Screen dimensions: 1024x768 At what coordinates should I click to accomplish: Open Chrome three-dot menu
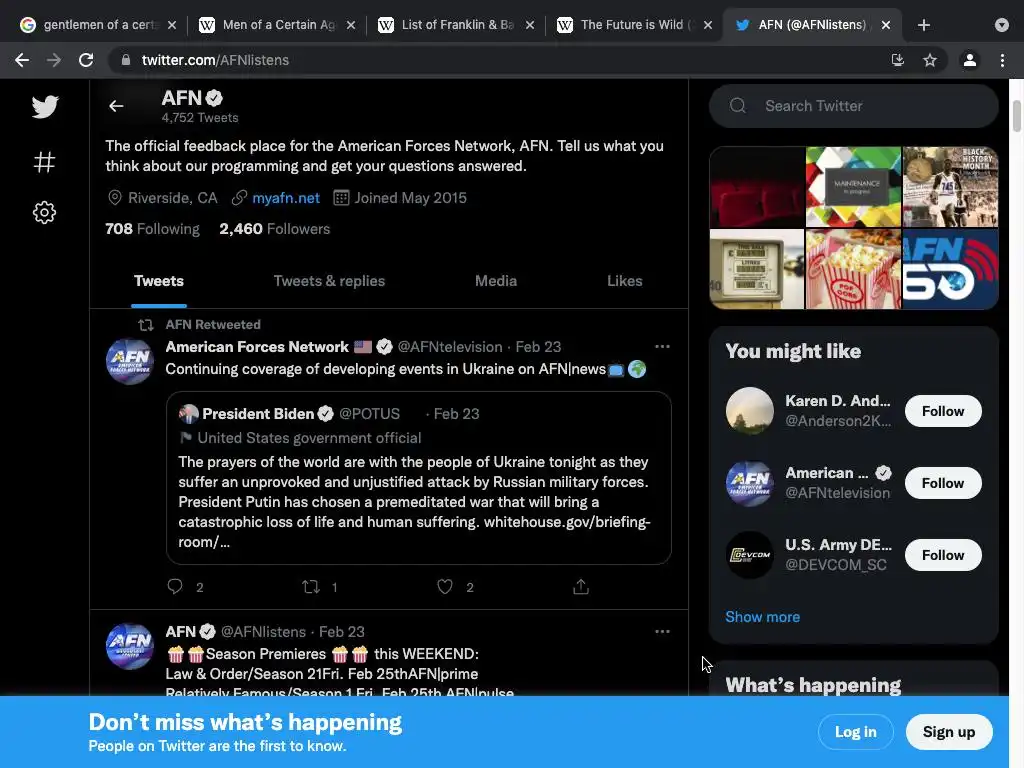tap(1002, 60)
